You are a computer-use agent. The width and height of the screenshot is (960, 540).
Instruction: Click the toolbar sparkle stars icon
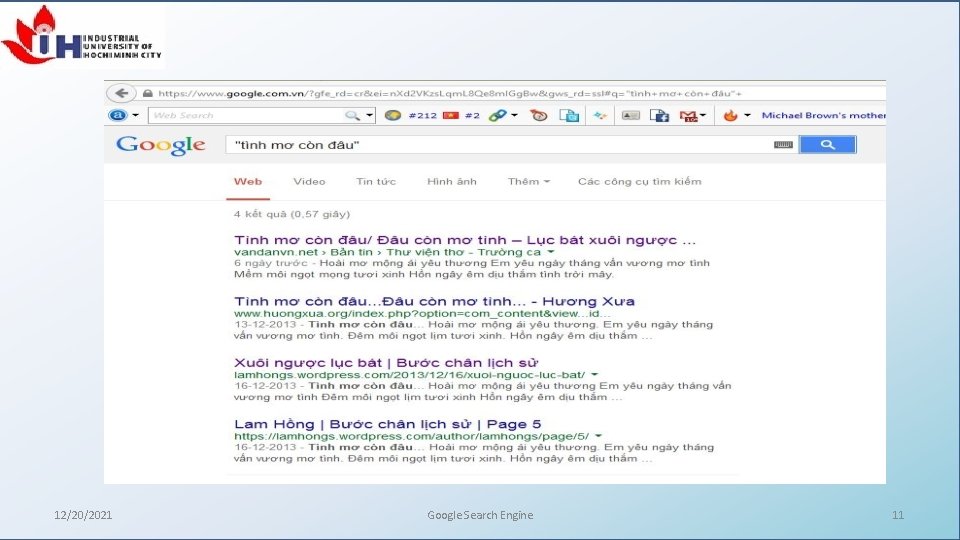coord(600,115)
